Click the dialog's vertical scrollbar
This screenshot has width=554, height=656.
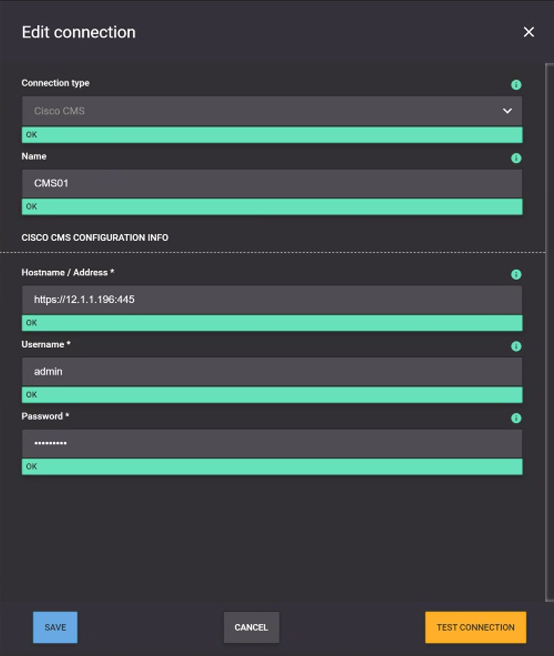pos(549,333)
